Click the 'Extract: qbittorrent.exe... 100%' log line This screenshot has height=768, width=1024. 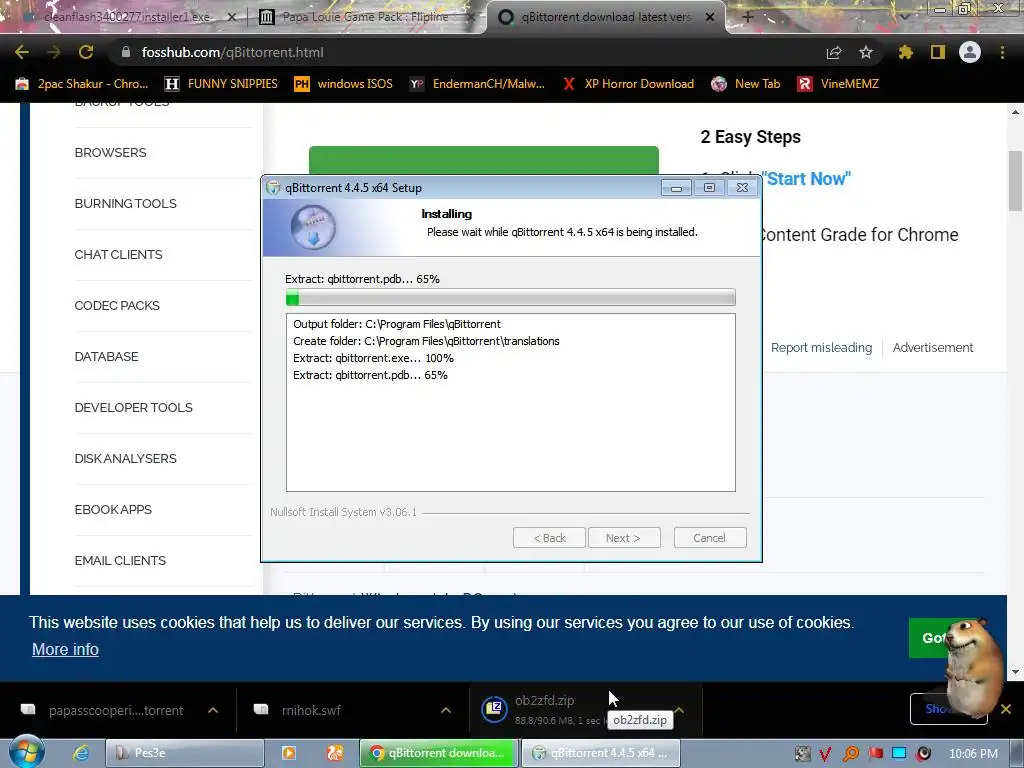click(373, 358)
